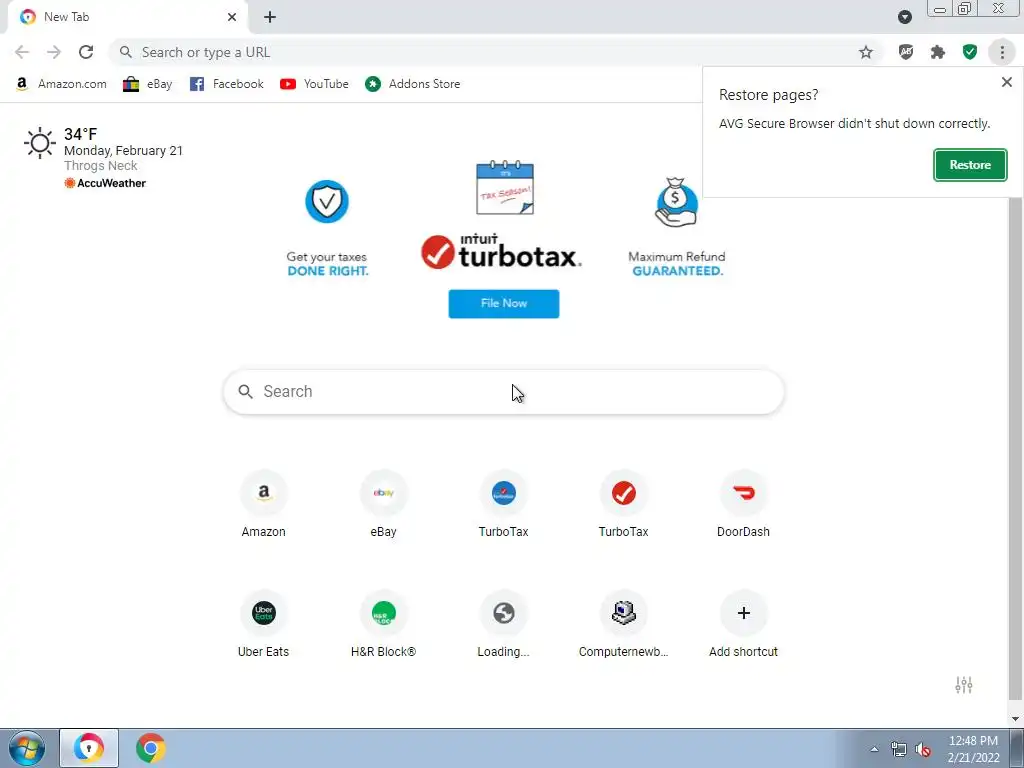Click the blue shield checkmark icon

point(327,201)
